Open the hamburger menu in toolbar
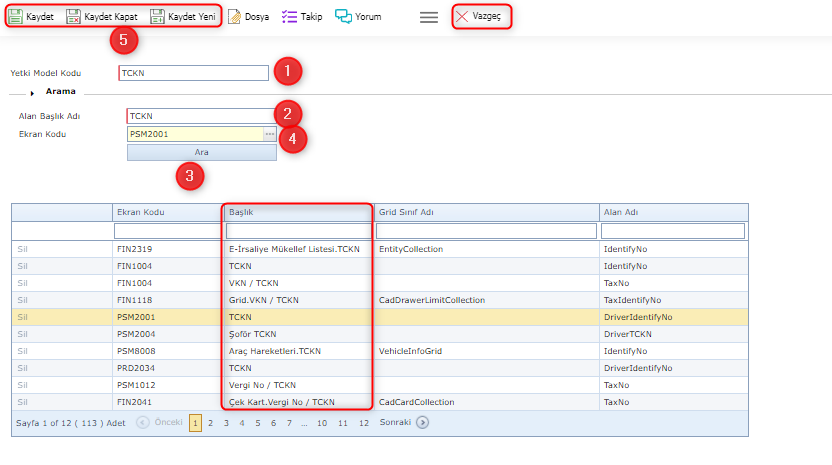 (x=429, y=17)
